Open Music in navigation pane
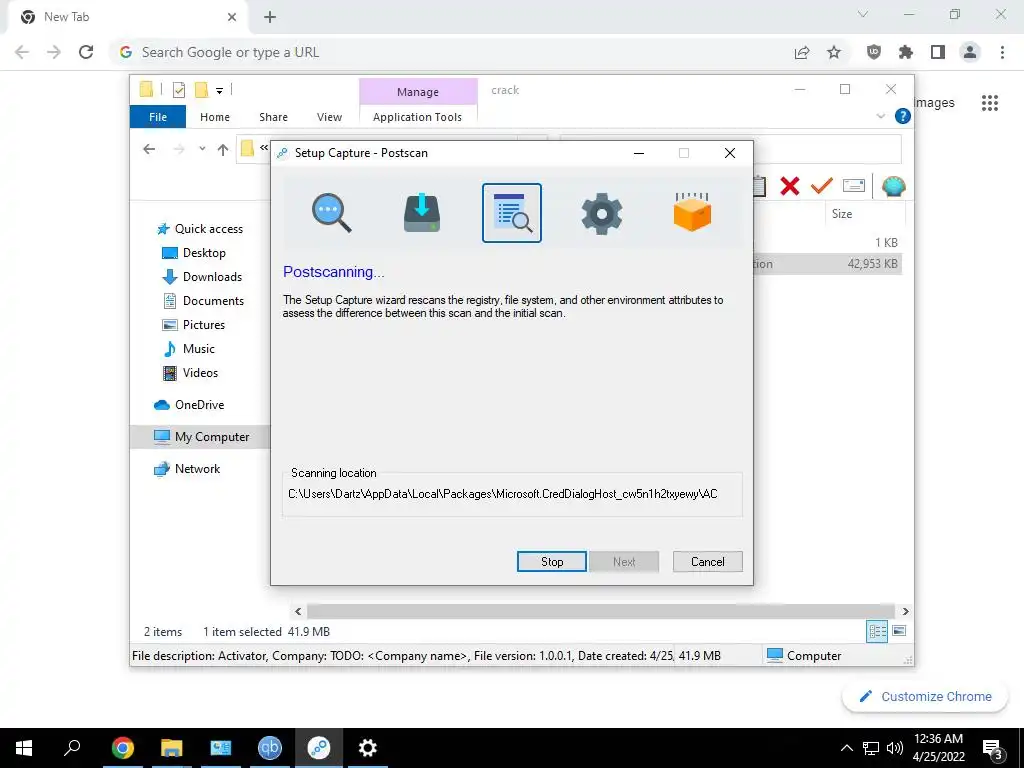The height and width of the screenshot is (768, 1024). point(189,349)
